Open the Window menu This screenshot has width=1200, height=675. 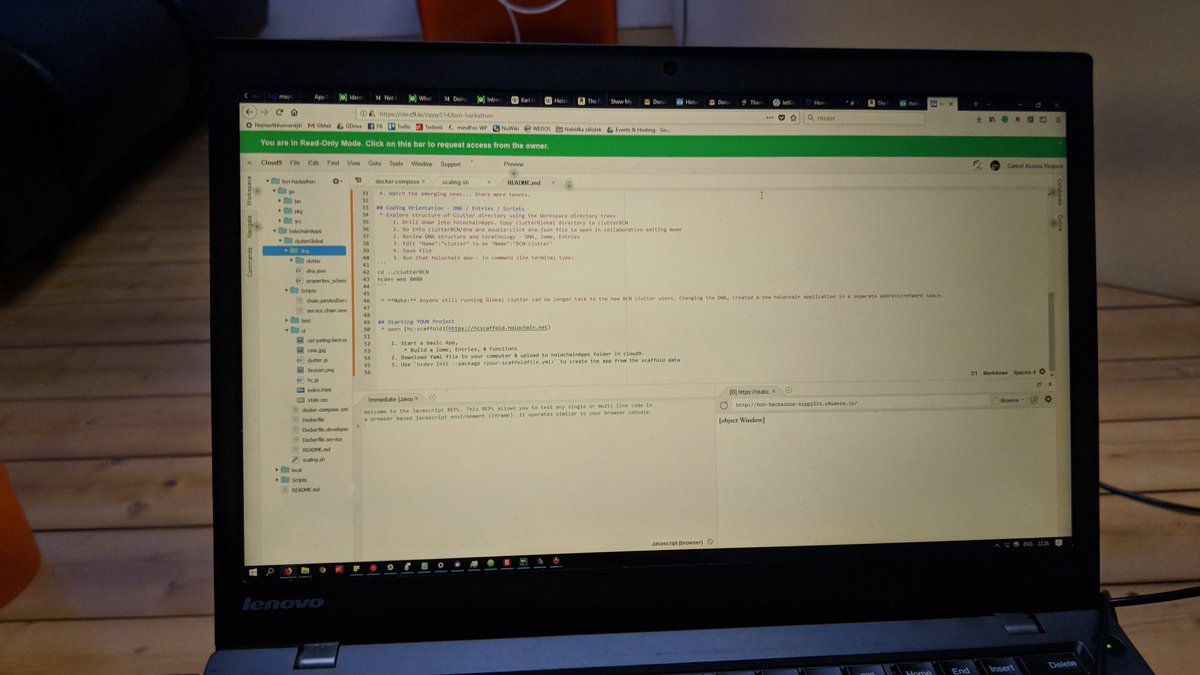[x=422, y=163]
